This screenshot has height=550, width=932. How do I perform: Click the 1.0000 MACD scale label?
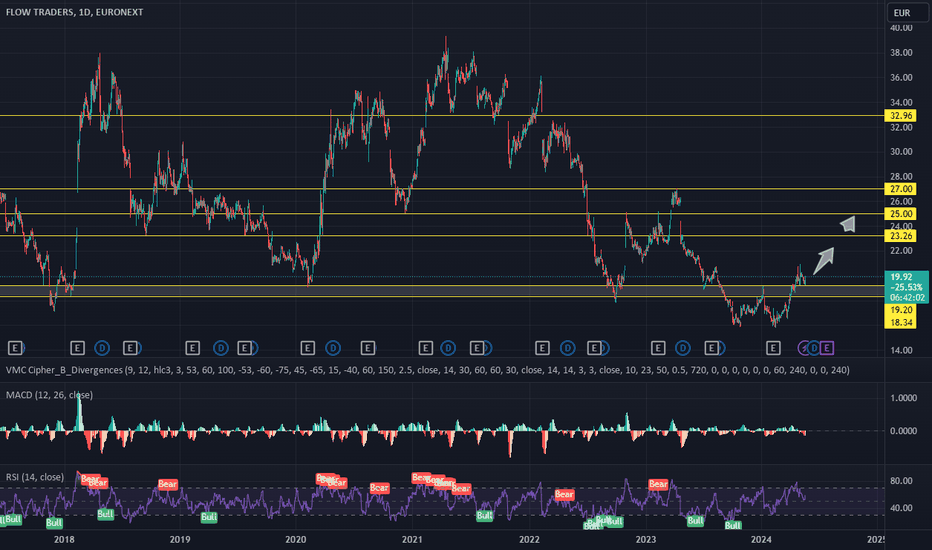pos(903,398)
